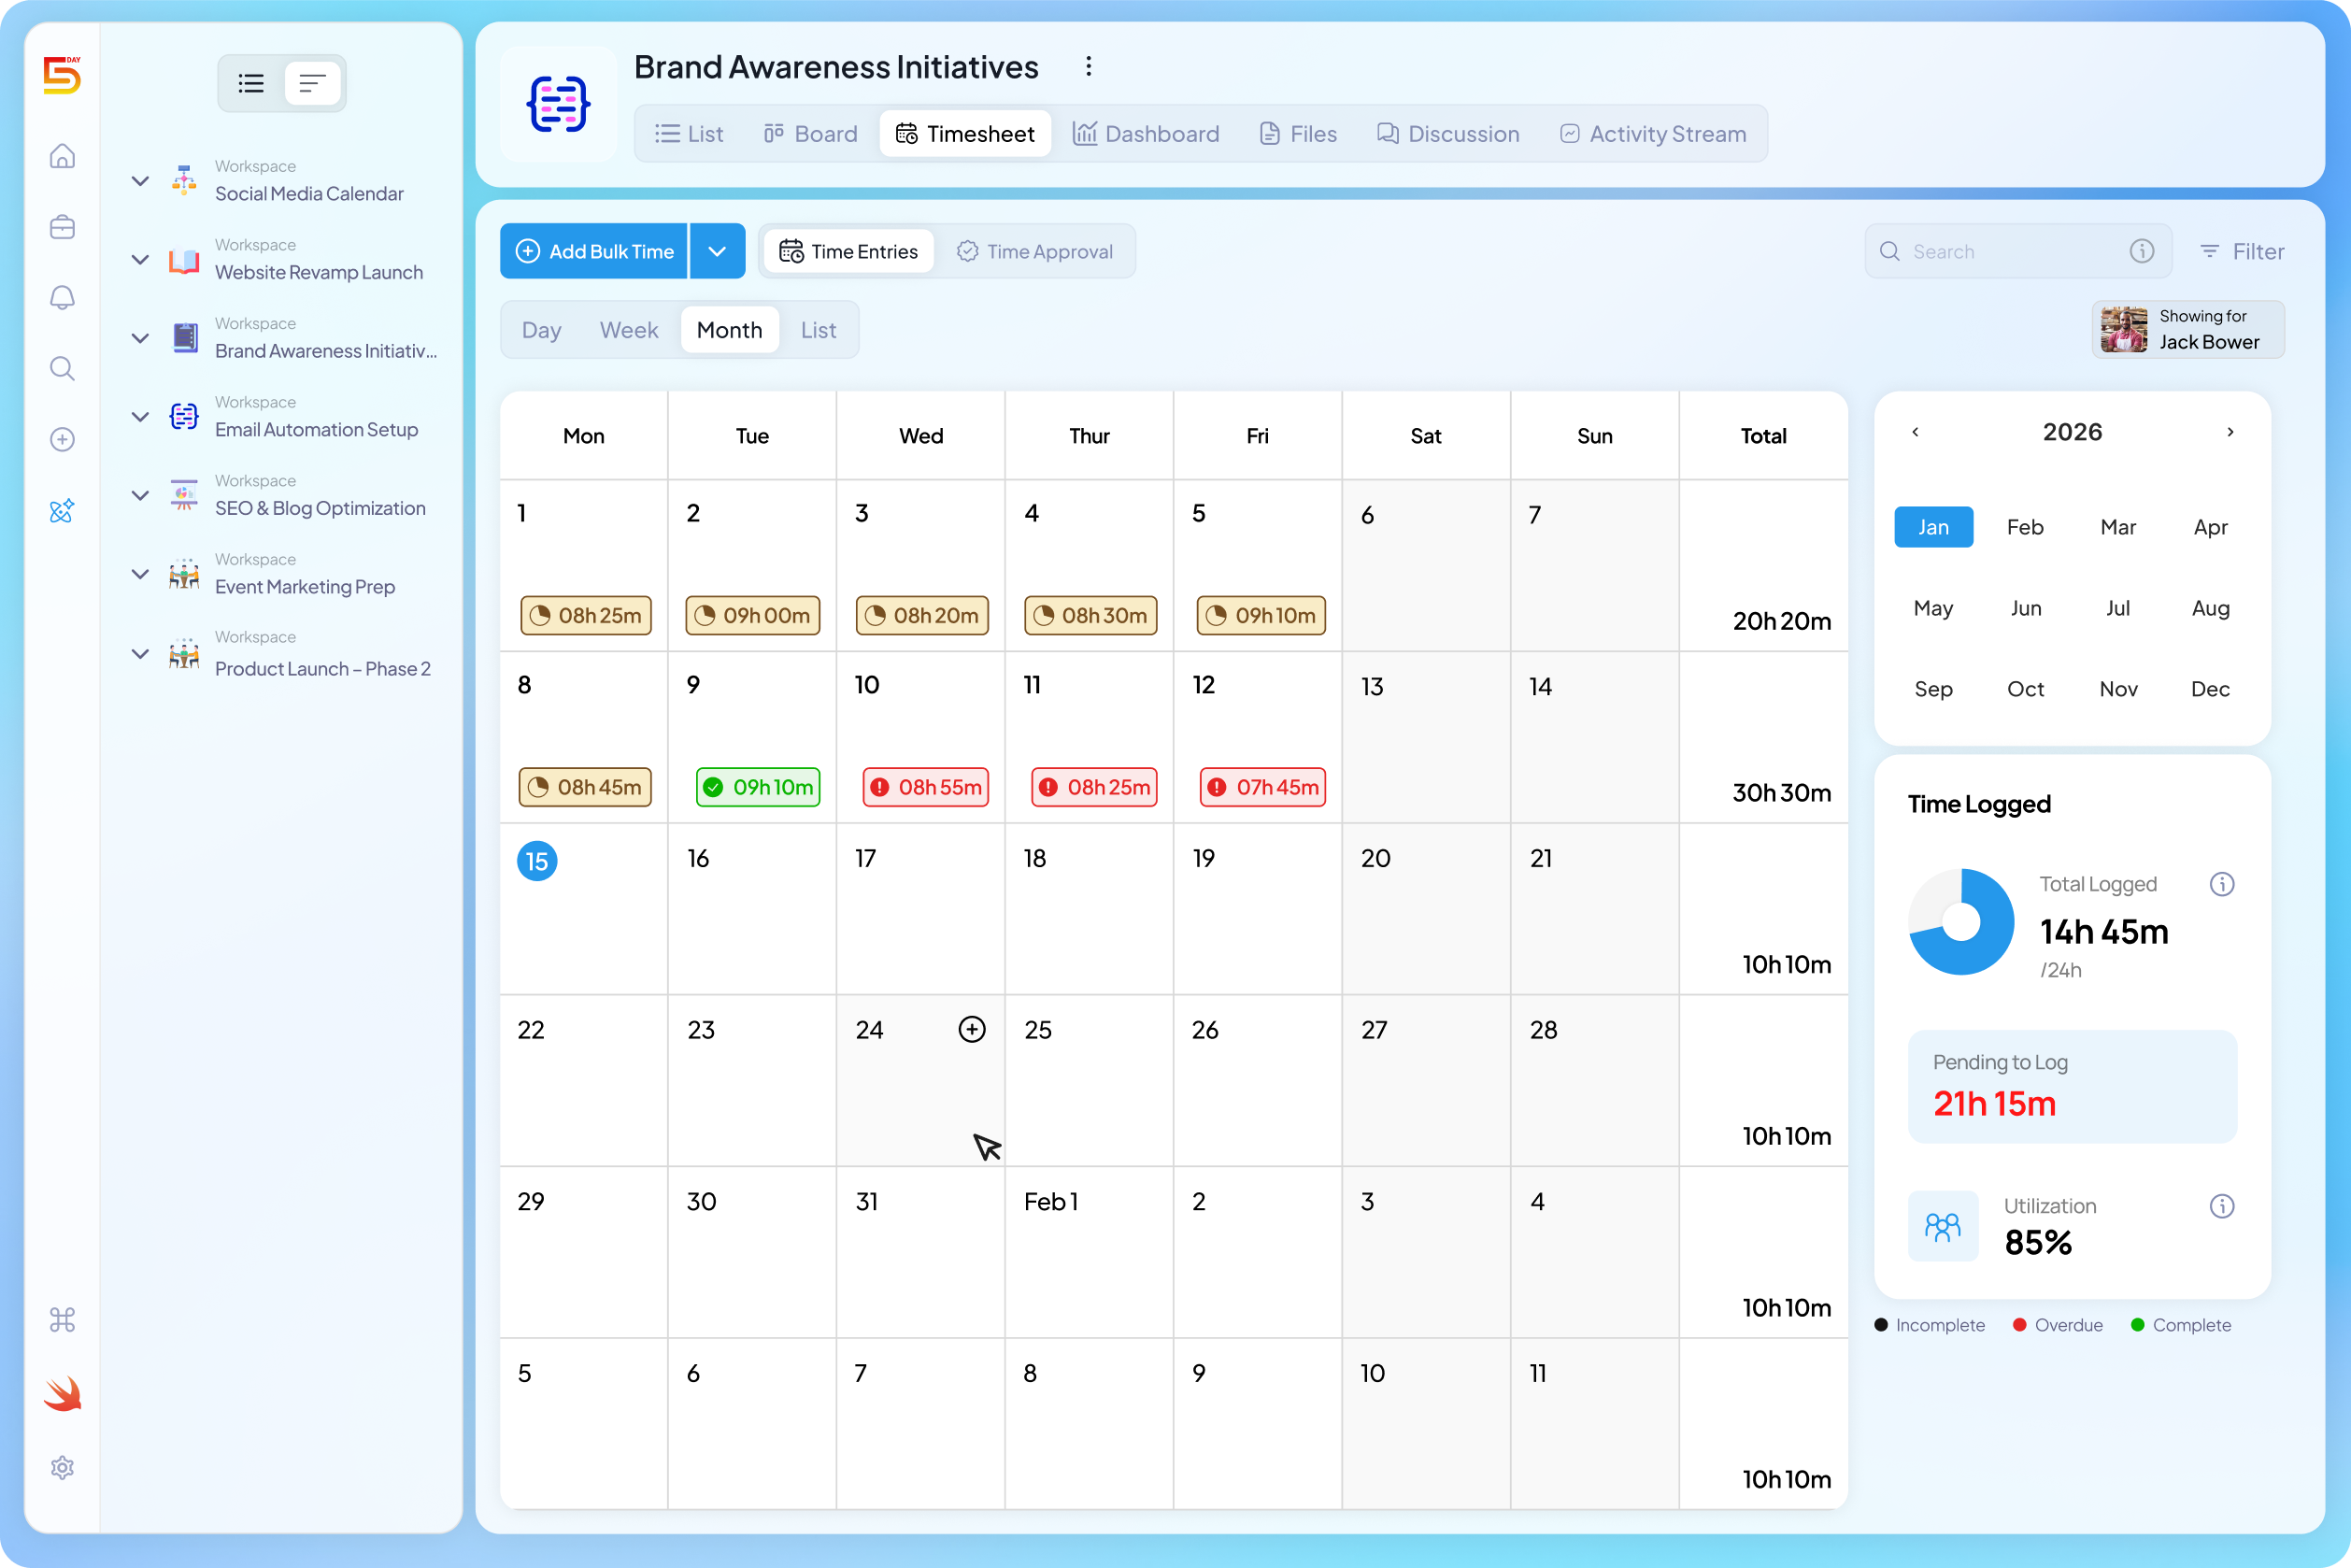The height and width of the screenshot is (1568, 2351).
Task: Open the Discussion tab
Action: [1448, 134]
